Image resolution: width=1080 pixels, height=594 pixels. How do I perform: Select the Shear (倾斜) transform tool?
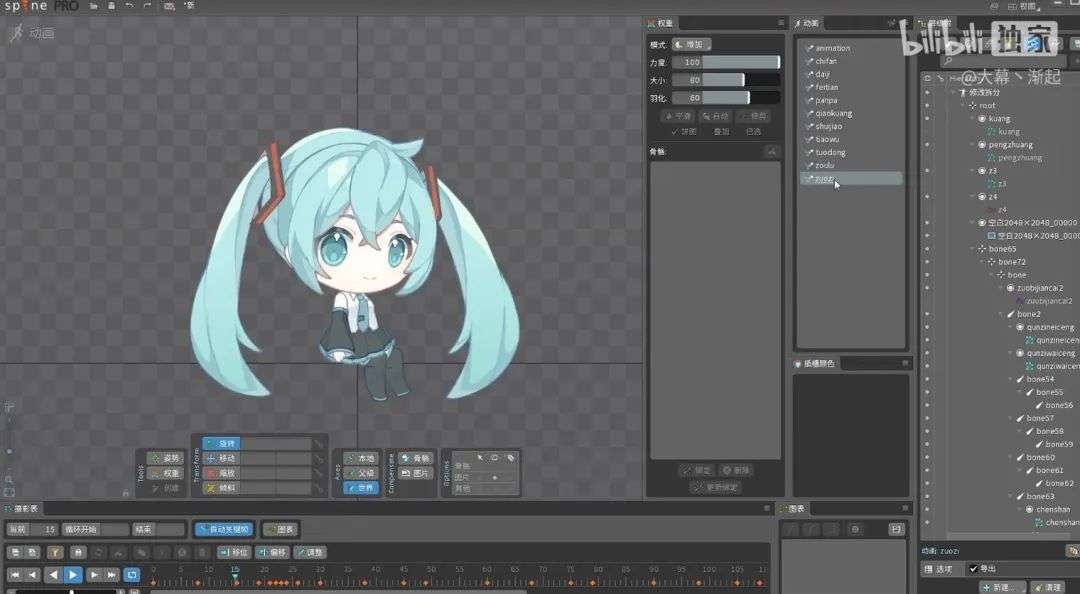221,488
